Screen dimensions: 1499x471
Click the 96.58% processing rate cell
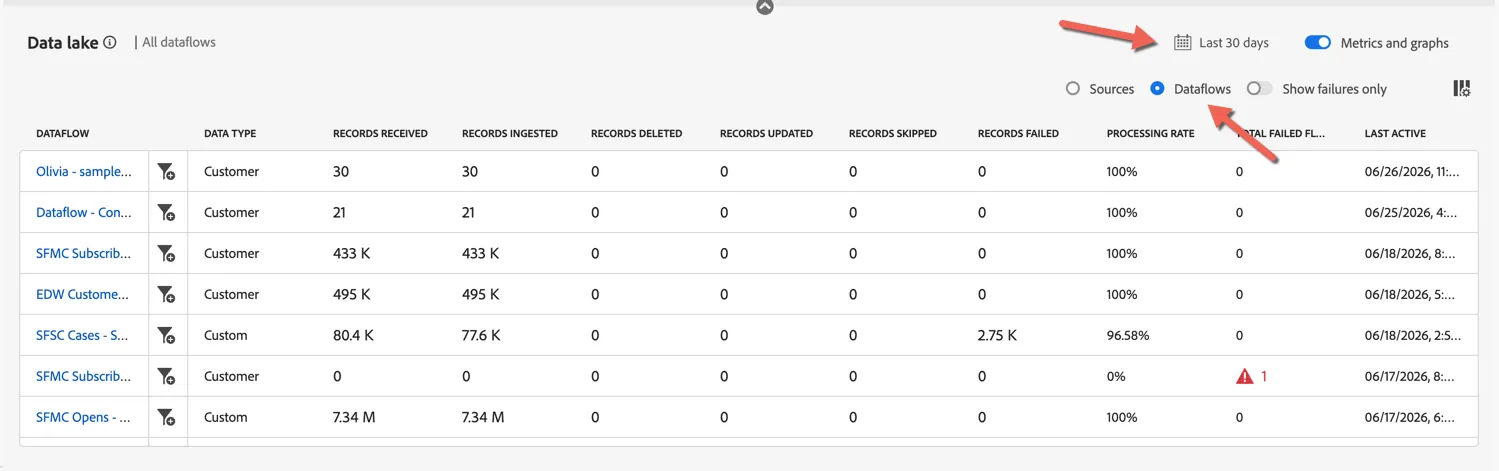coord(1128,336)
